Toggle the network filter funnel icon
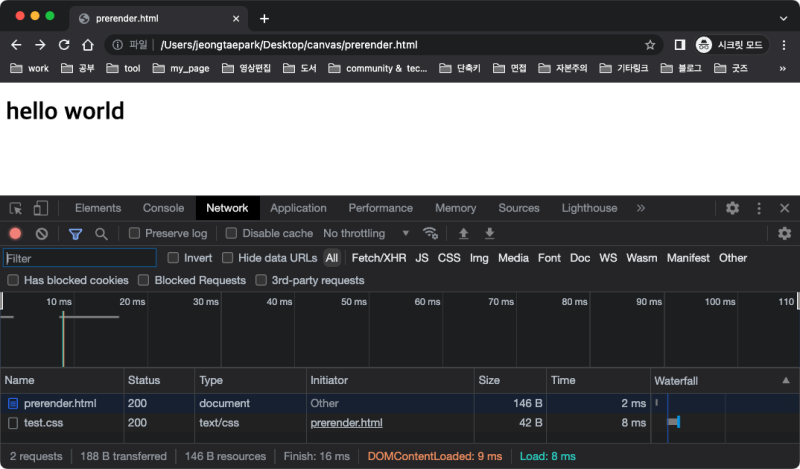 [x=75, y=233]
